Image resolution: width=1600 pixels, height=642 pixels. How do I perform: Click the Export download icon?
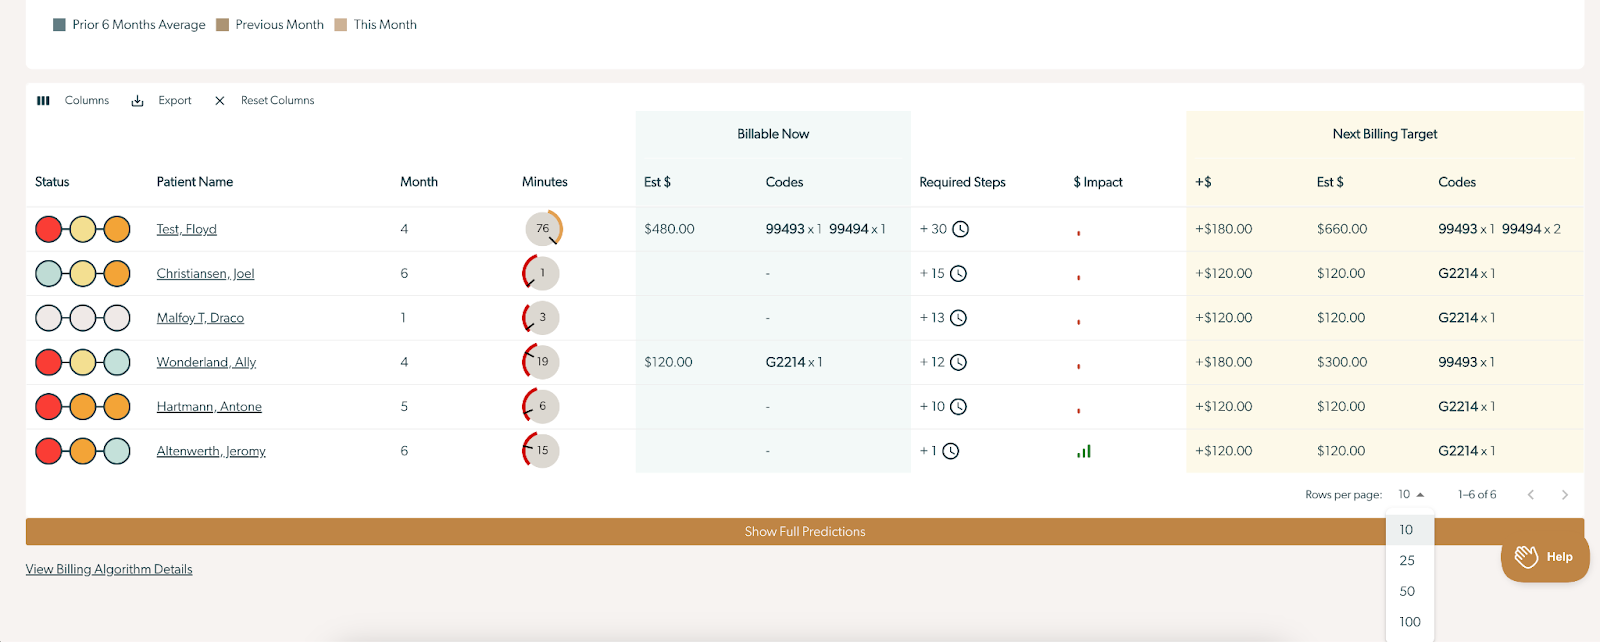[138, 101]
